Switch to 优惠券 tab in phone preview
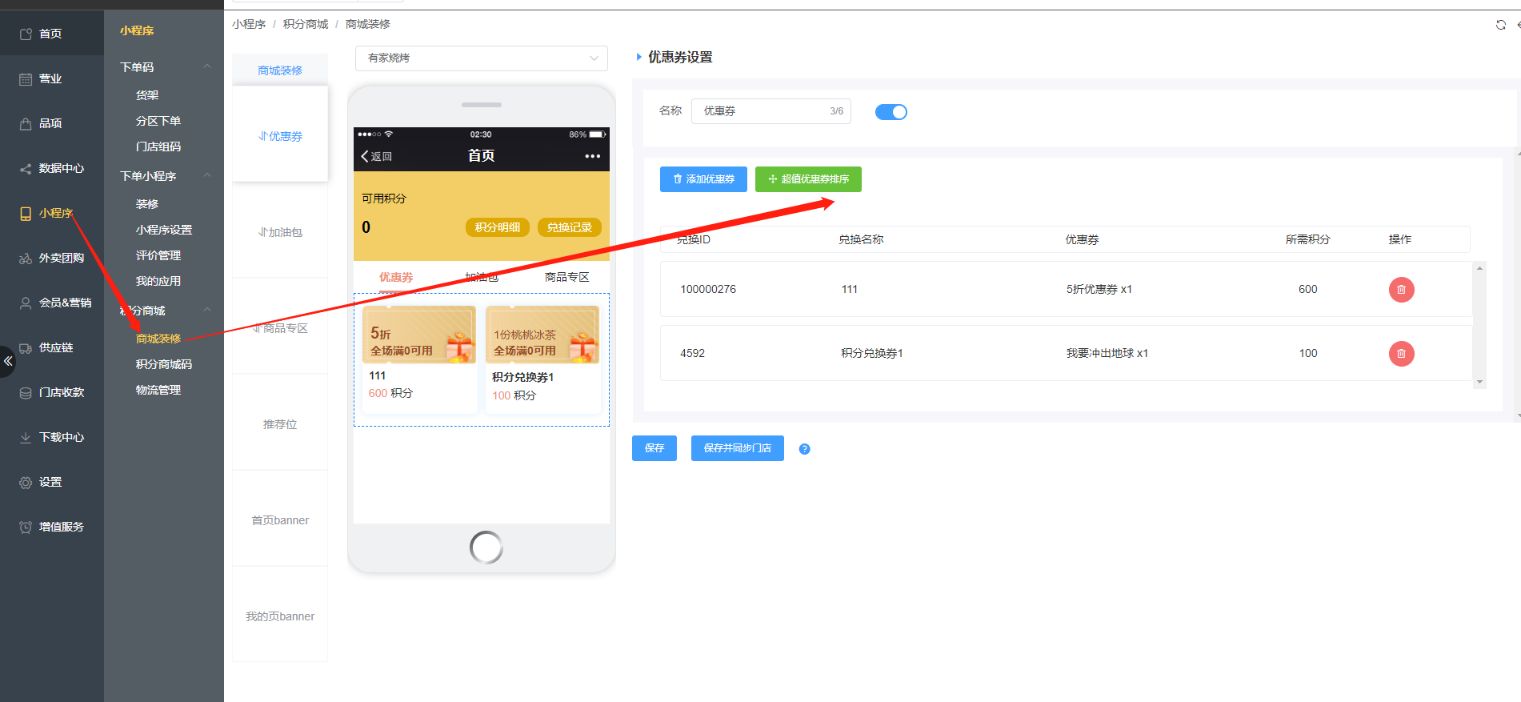 click(396, 277)
